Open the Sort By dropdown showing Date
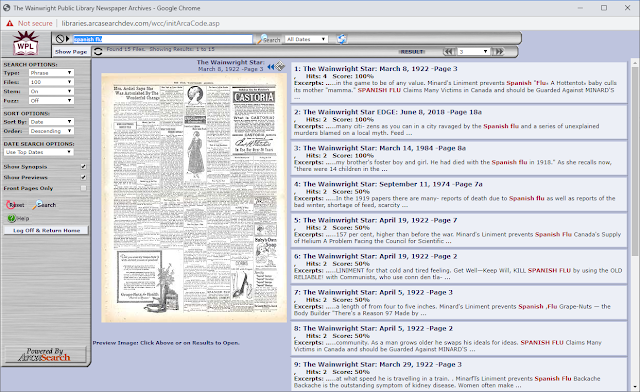This screenshot has height=392, width=640. [x=51, y=122]
